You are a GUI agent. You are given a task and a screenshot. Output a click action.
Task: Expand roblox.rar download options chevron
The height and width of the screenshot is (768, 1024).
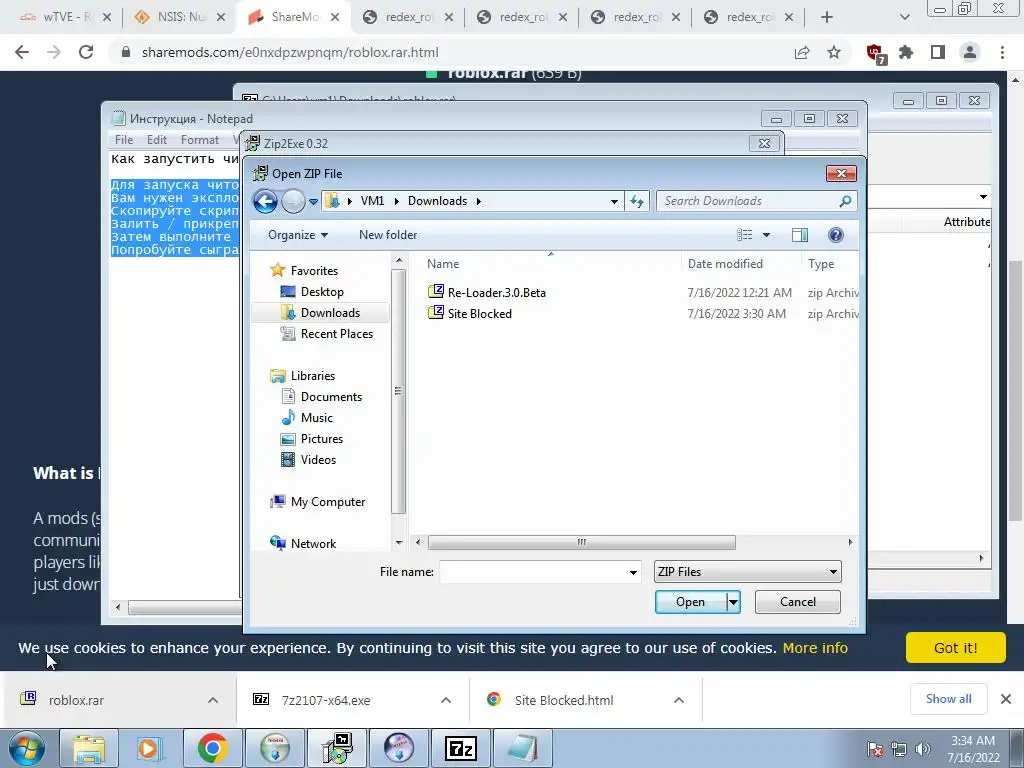pos(213,700)
